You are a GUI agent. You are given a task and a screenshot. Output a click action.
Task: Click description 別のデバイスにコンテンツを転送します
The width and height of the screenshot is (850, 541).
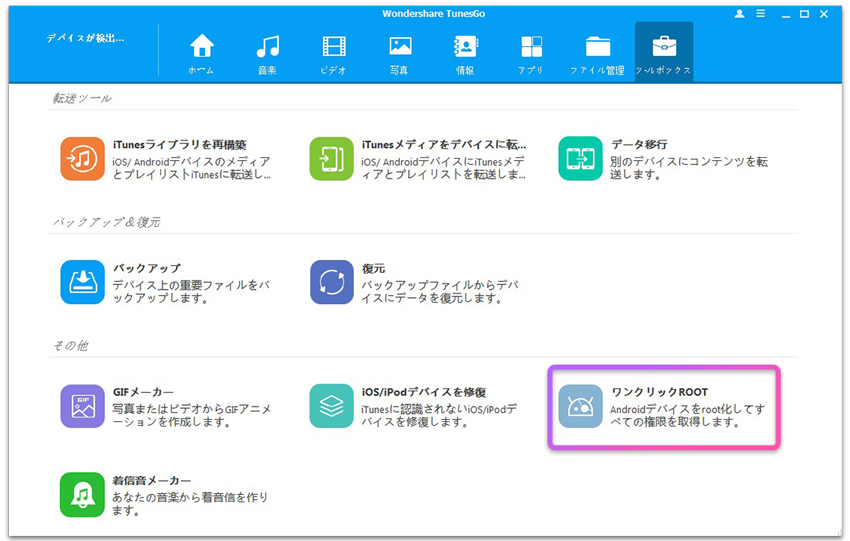689,168
